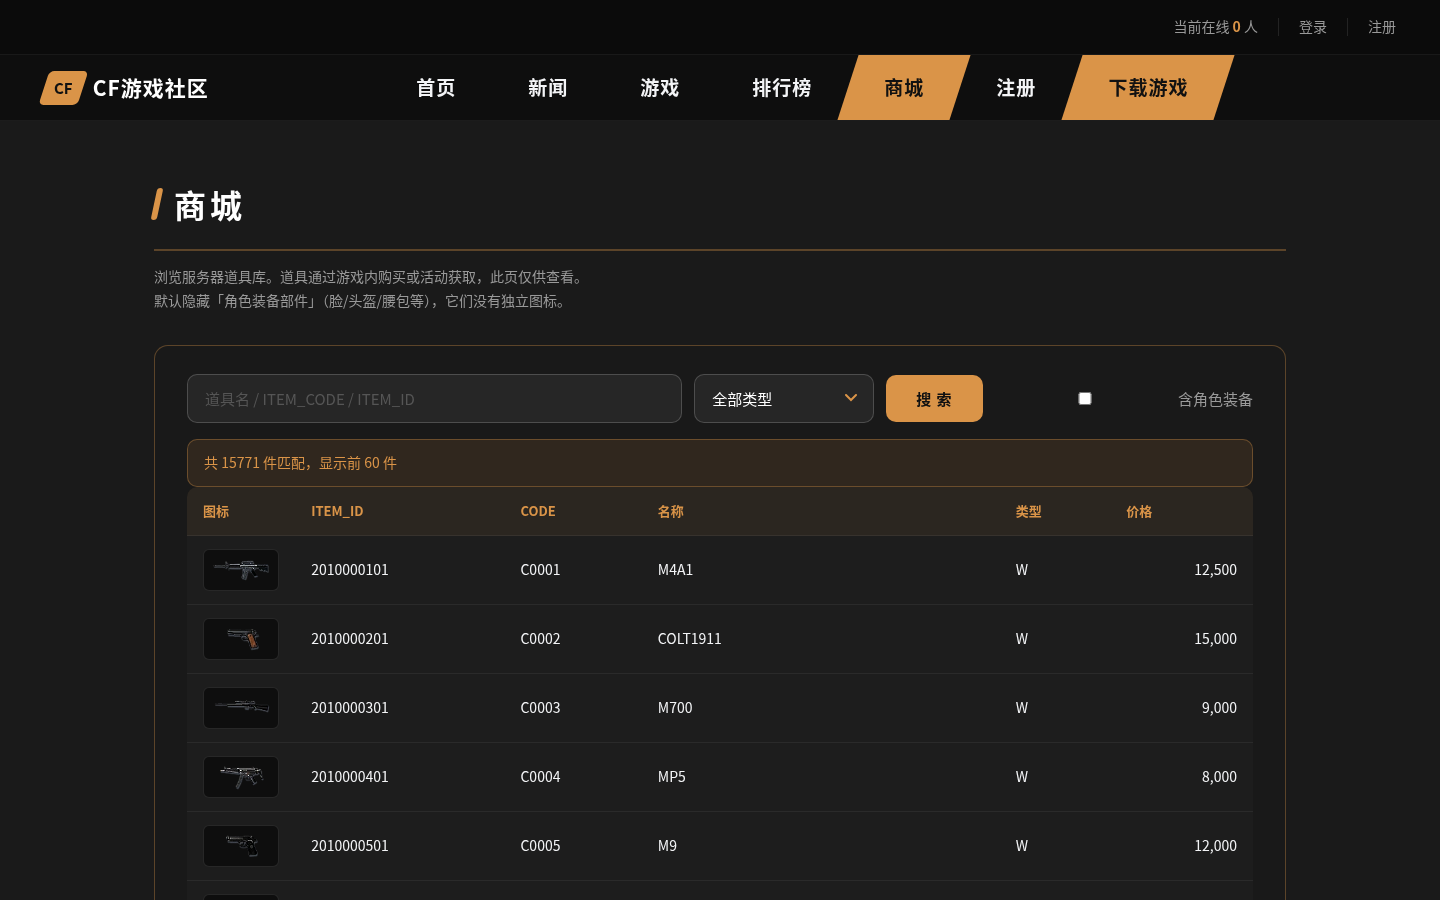The height and width of the screenshot is (900, 1440).
Task: Open the COLT1911 pistol icon
Action: [x=241, y=639]
